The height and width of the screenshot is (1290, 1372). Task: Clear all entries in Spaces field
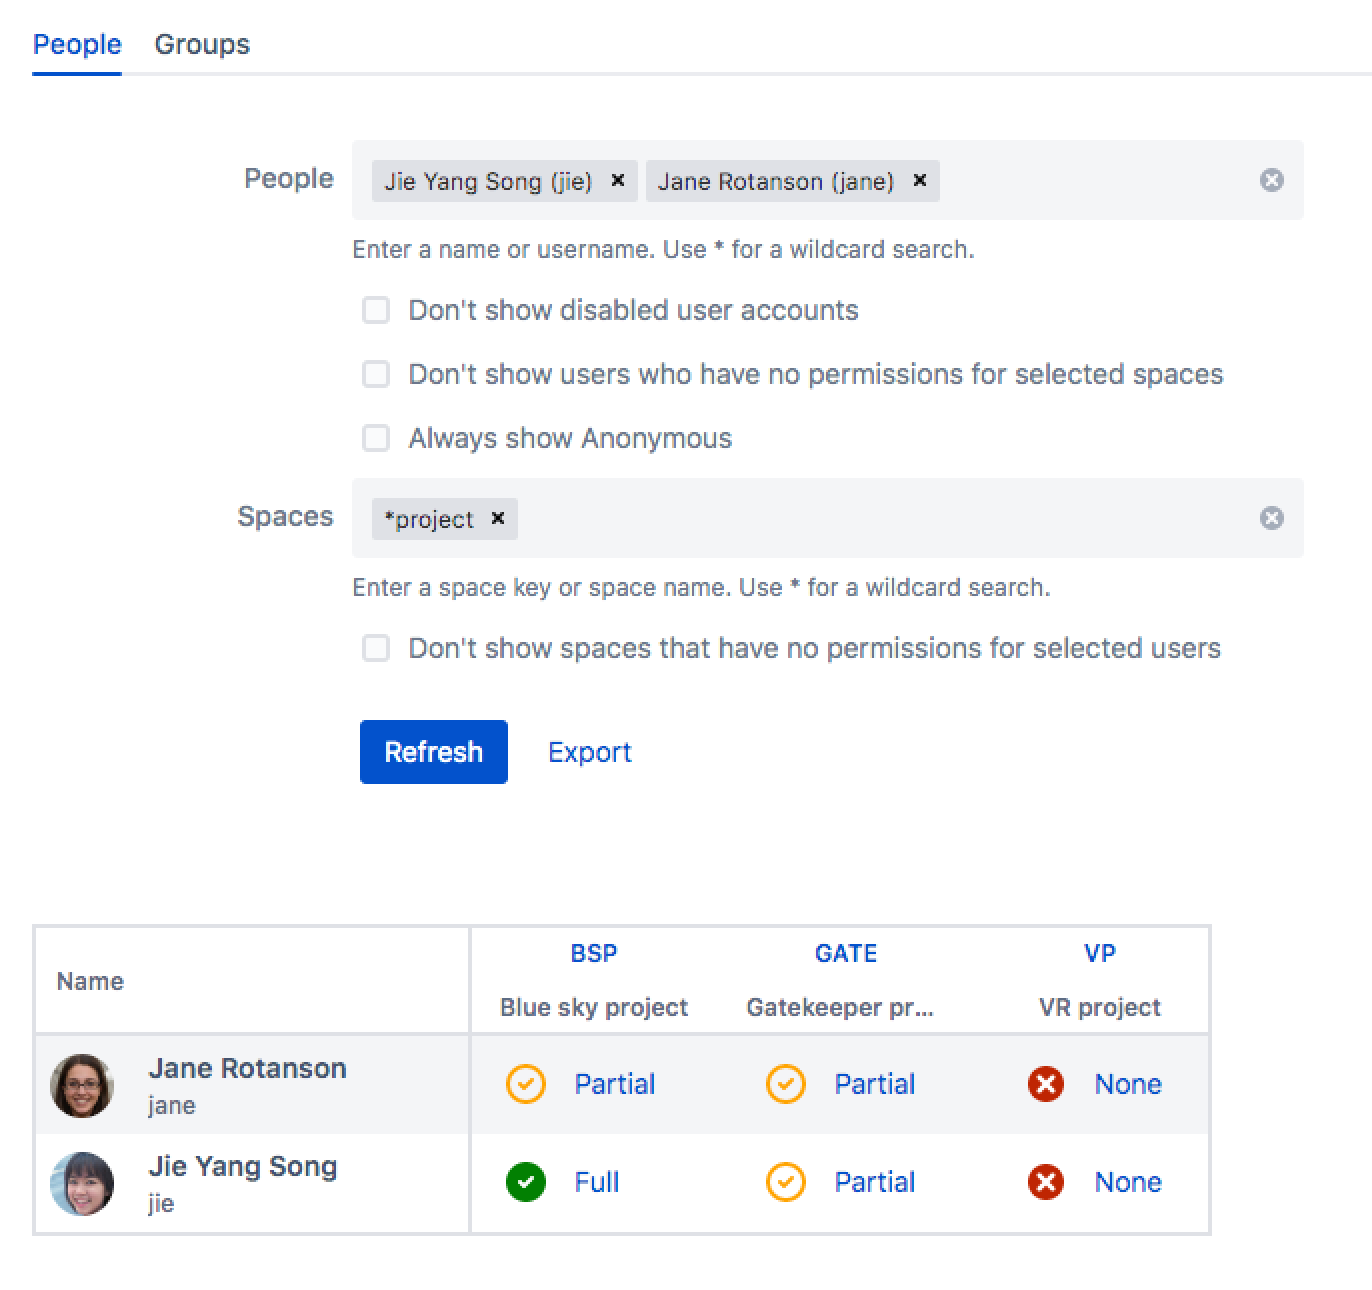[1271, 518]
